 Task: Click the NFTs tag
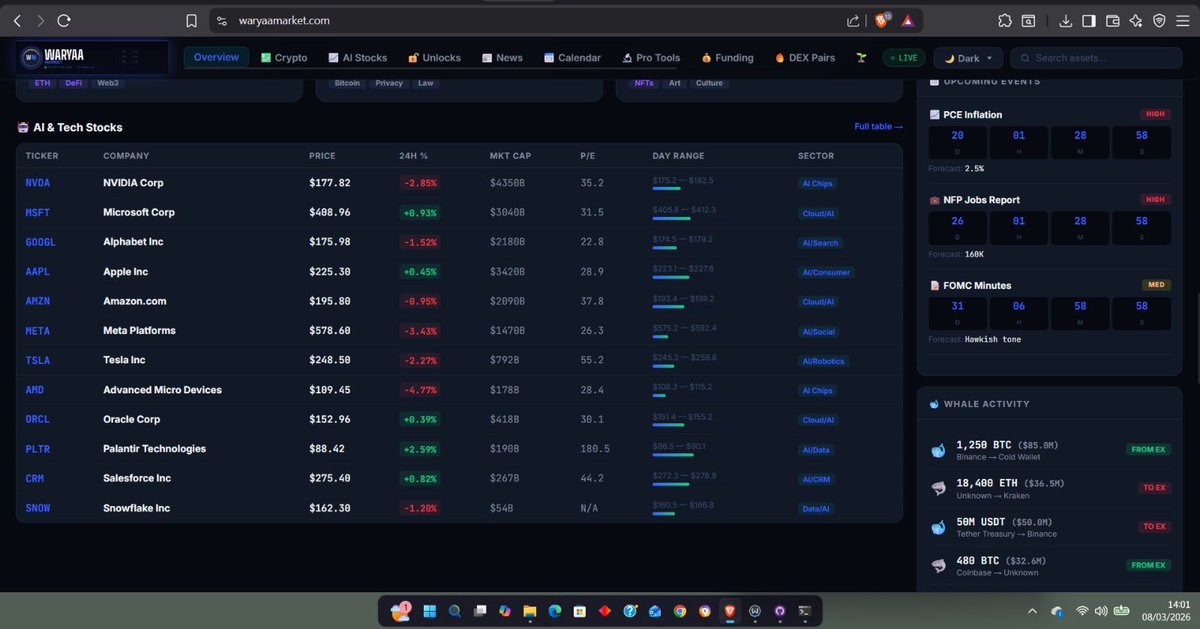pos(644,83)
